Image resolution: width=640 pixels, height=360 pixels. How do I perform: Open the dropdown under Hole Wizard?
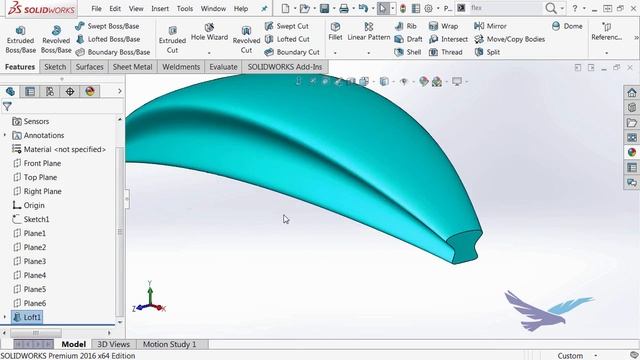(209, 53)
